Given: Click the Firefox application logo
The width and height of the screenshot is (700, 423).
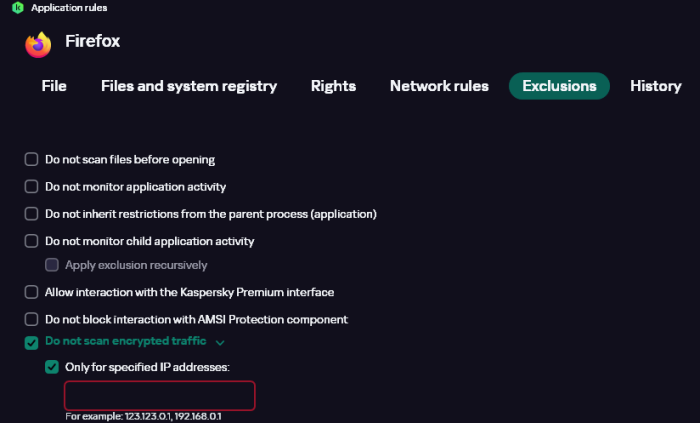Looking at the screenshot, I should pyautogui.click(x=38, y=44).
